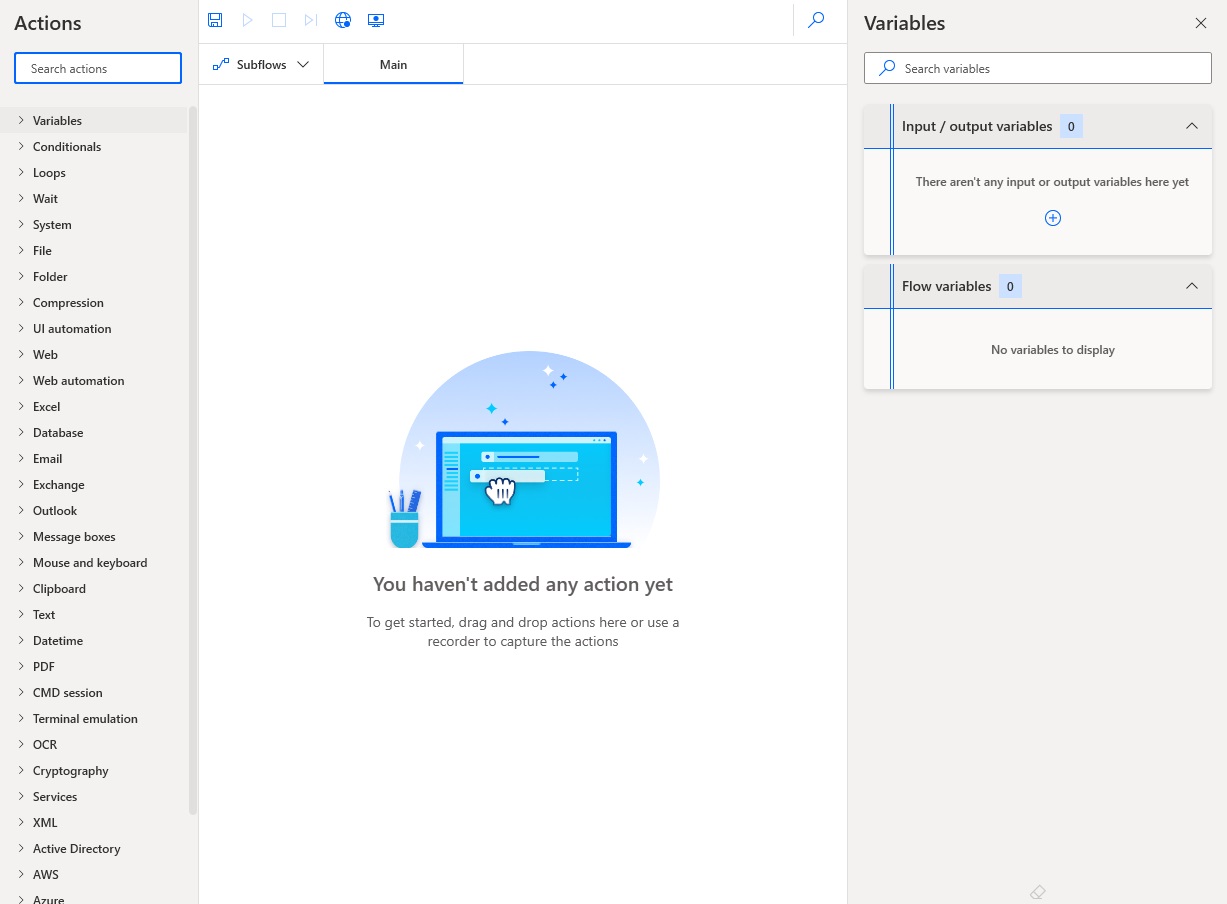
Task: Collapse the Input / output variables section
Action: [x=1192, y=126]
